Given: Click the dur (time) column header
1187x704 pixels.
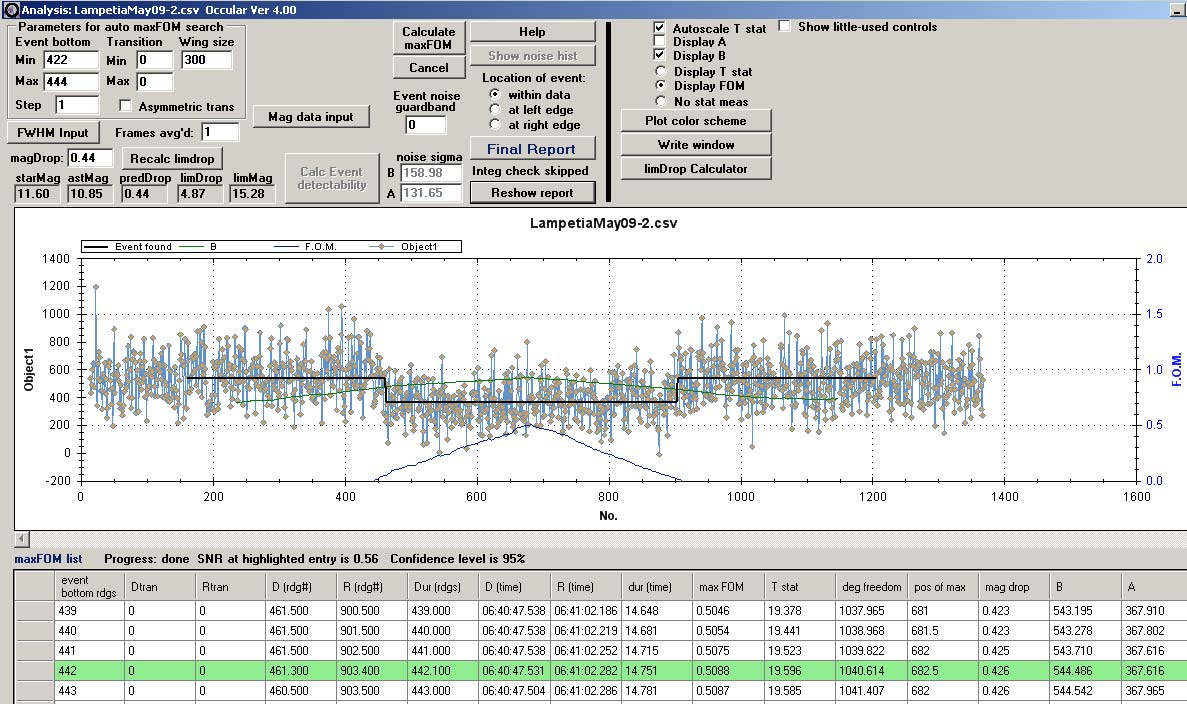Looking at the screenshot, I should pyautogui.click(x=658, y=587).
